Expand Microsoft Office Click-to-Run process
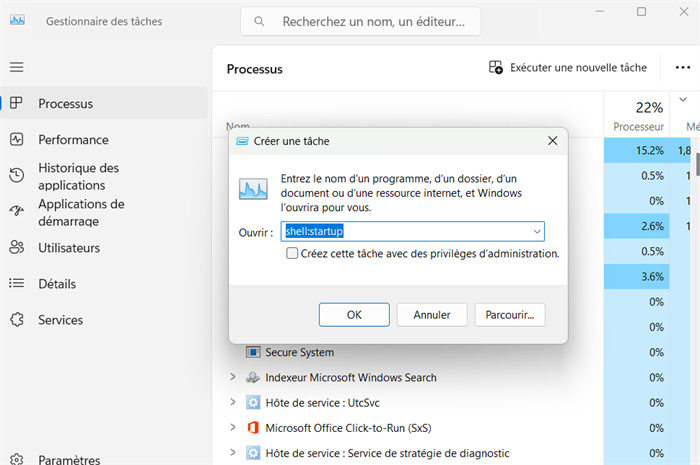700x465 pixels. click(x=233, y=428)
